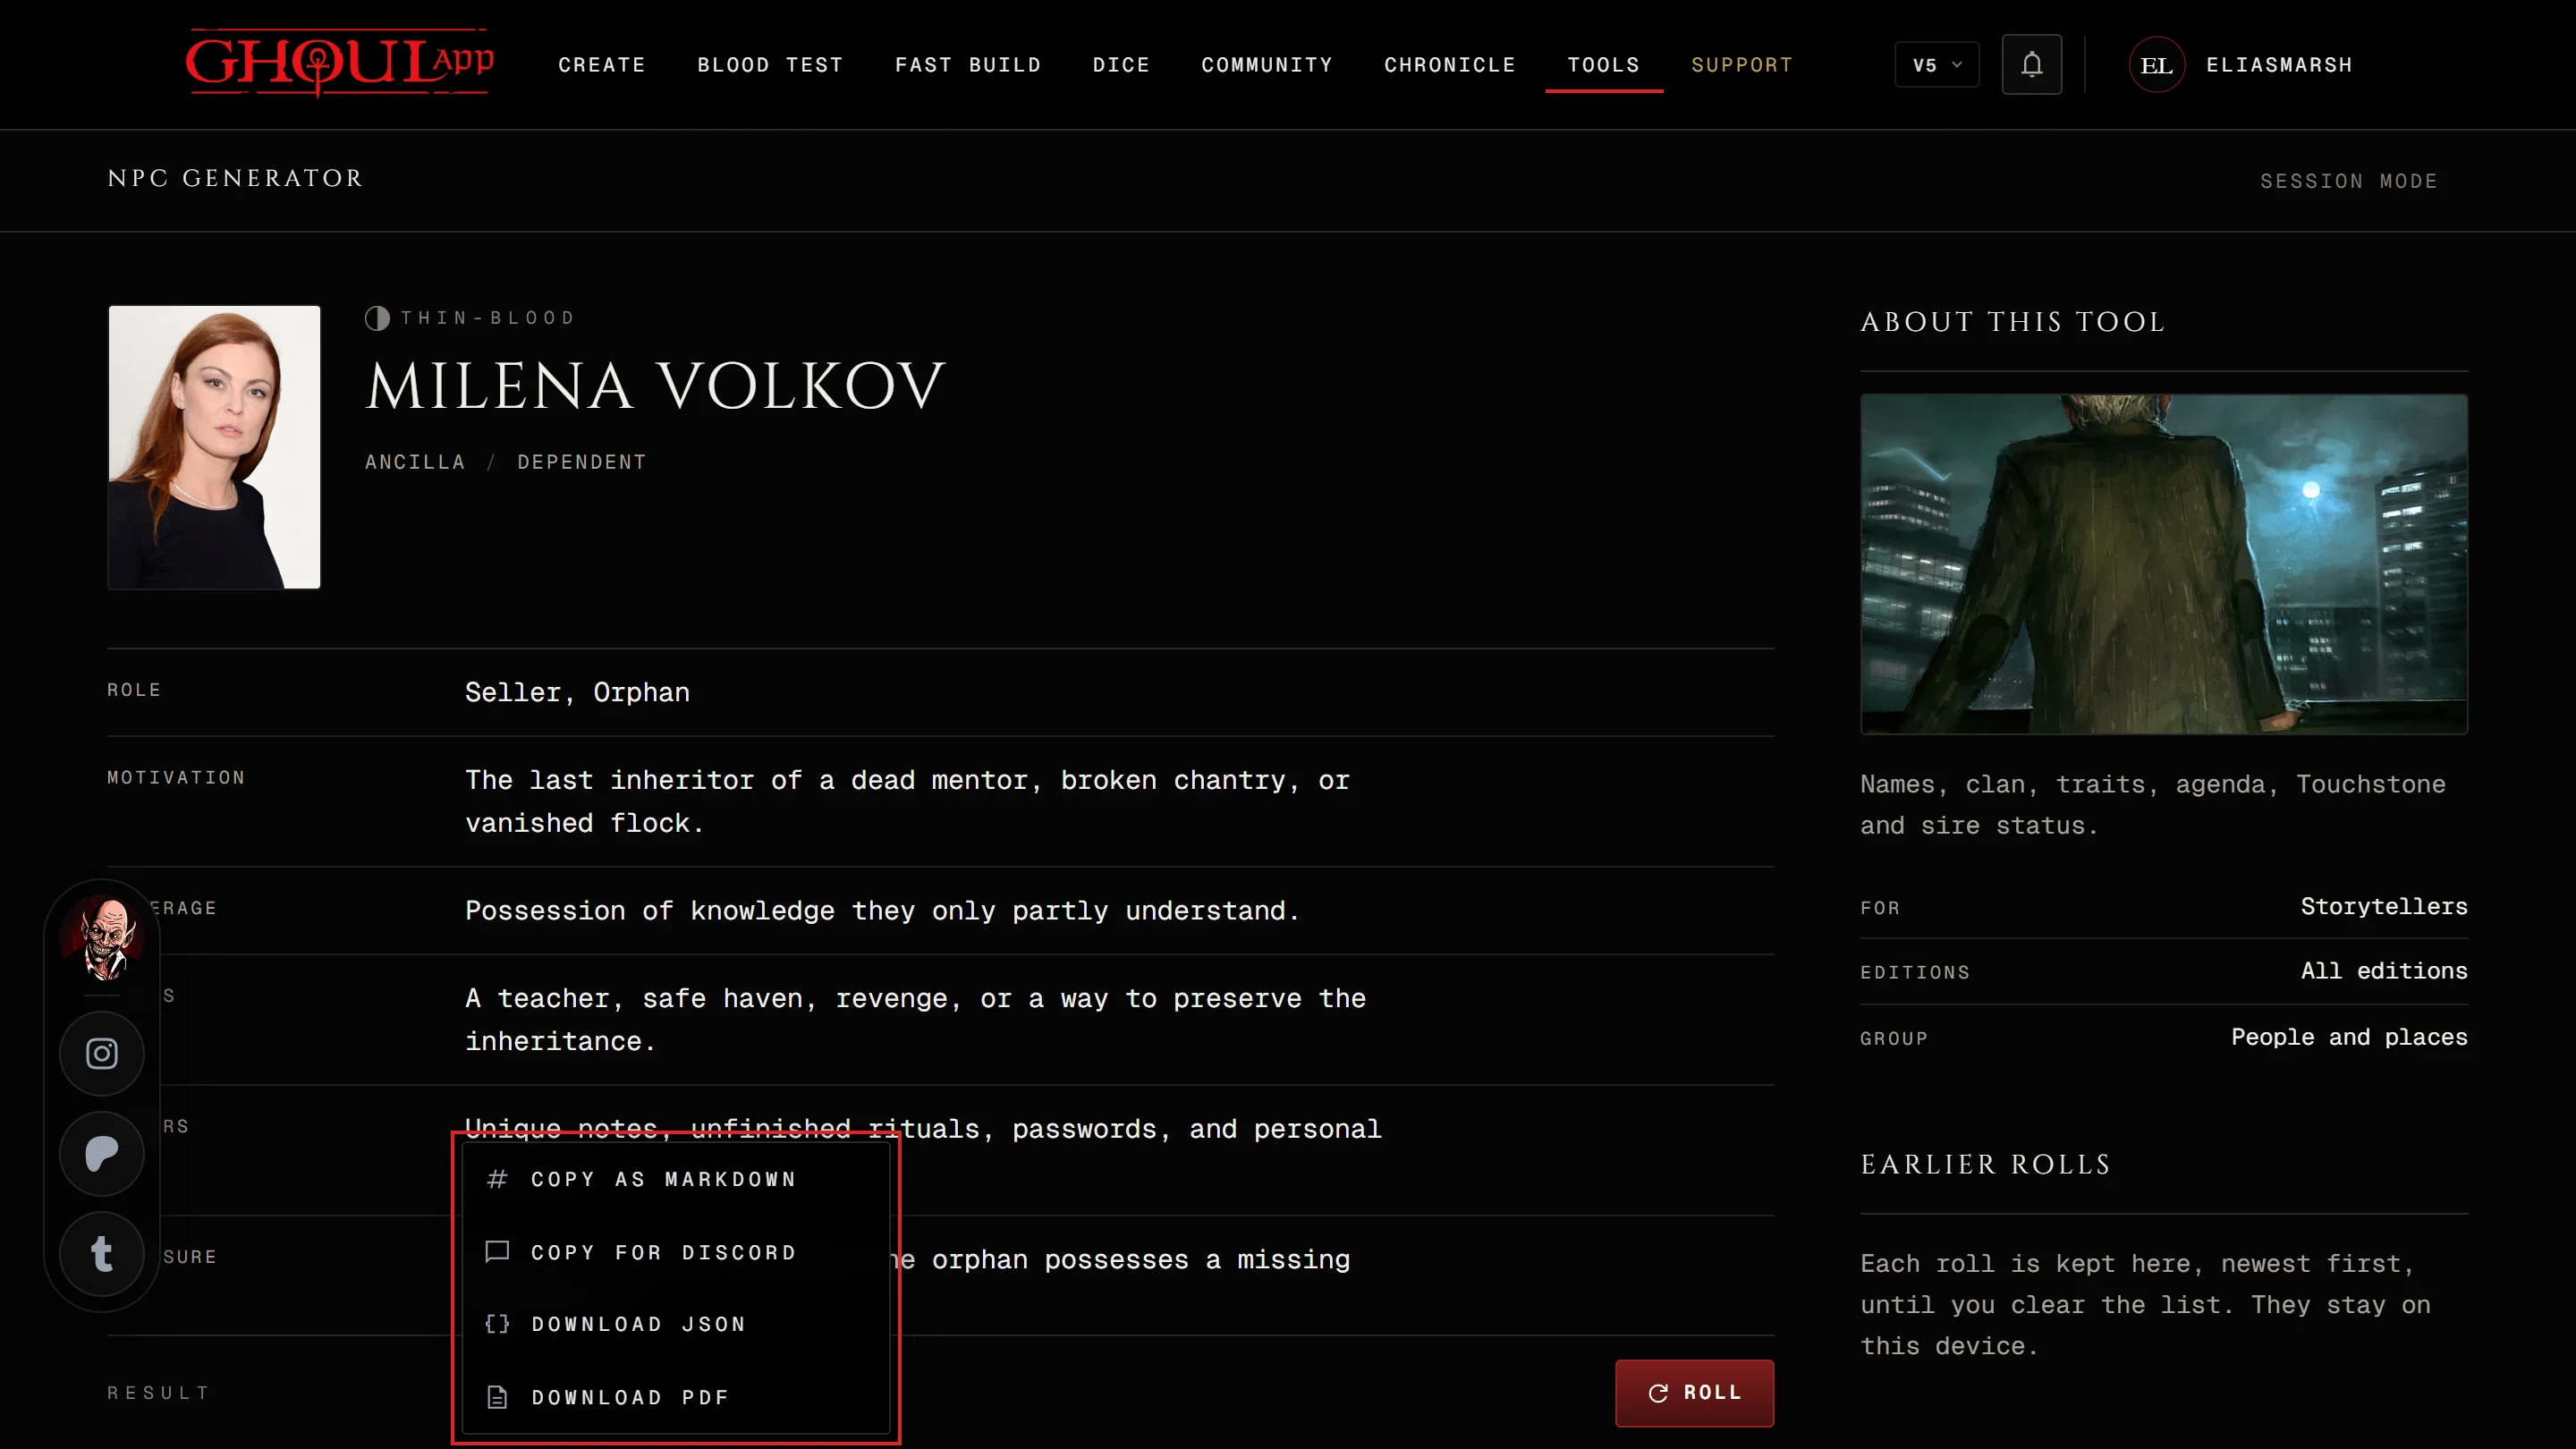The image size is (2576, 1449).
Task: Click the 'Storytellers' value
Action: point(2384,906)
